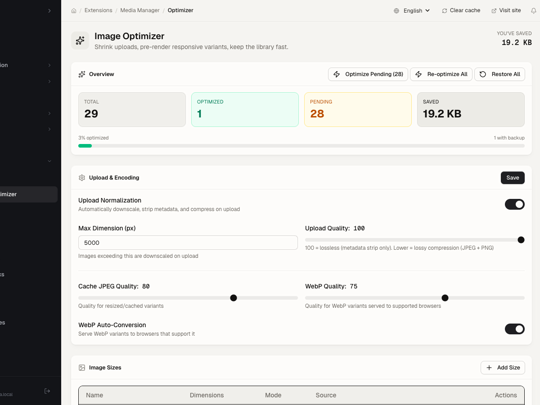Click the globe language icon
The width and height of the screenshot is (540, 405).
[396, 11]
